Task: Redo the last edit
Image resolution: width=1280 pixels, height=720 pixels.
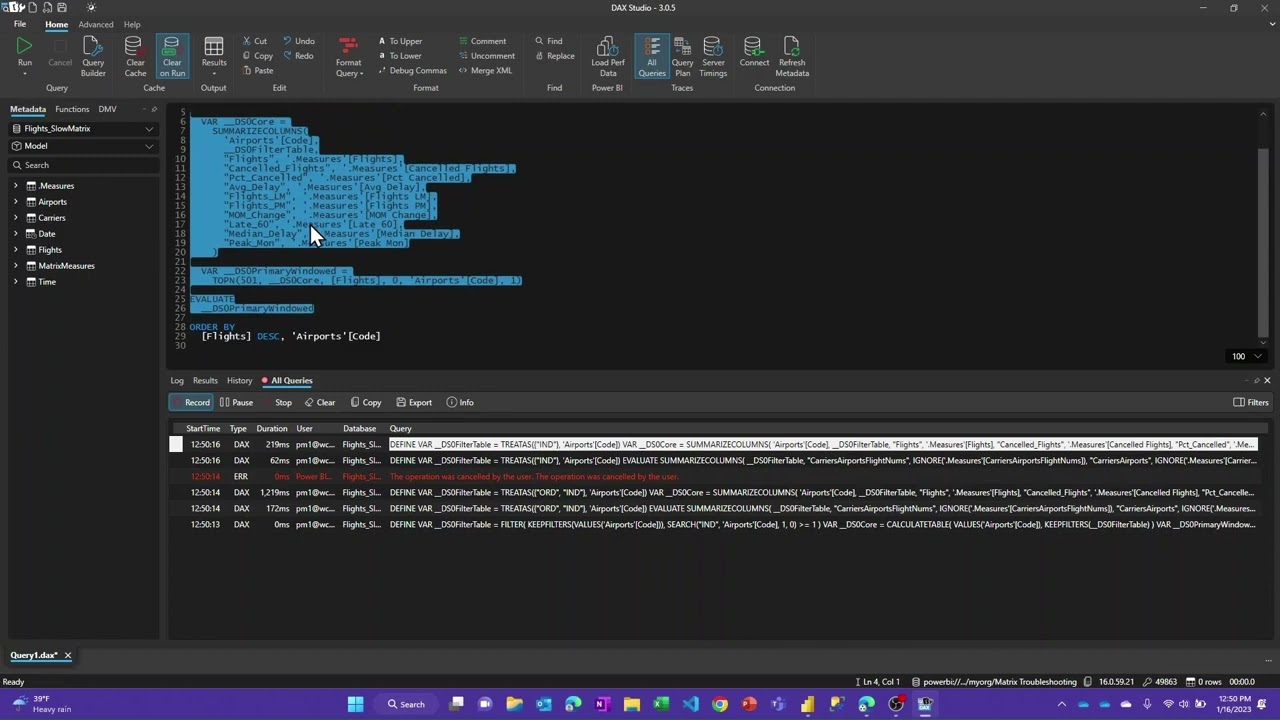Action: pyautogui.click(x=299, y=56)
